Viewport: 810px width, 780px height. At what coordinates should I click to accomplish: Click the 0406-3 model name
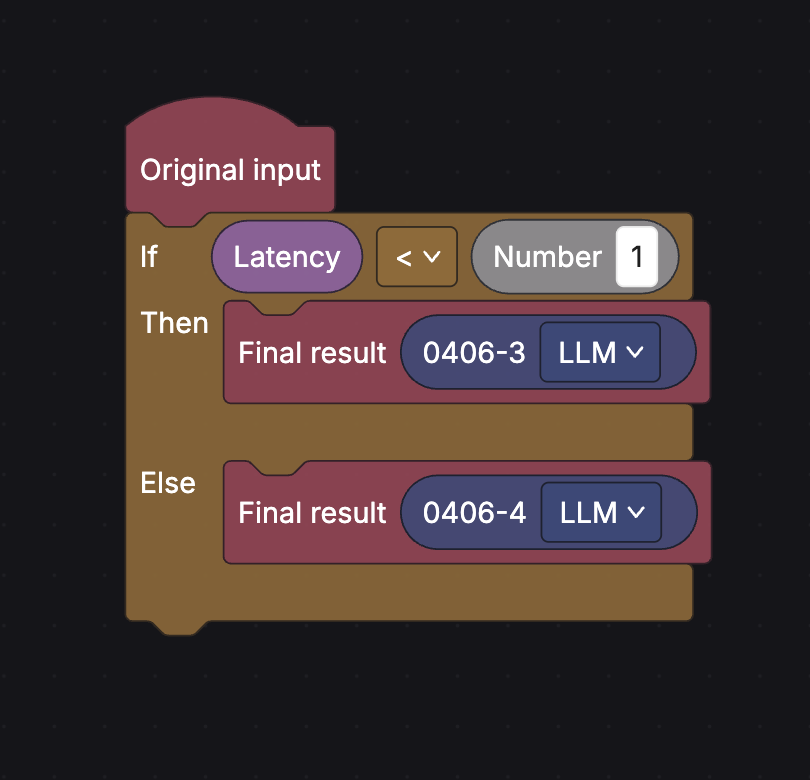(474, 353)
